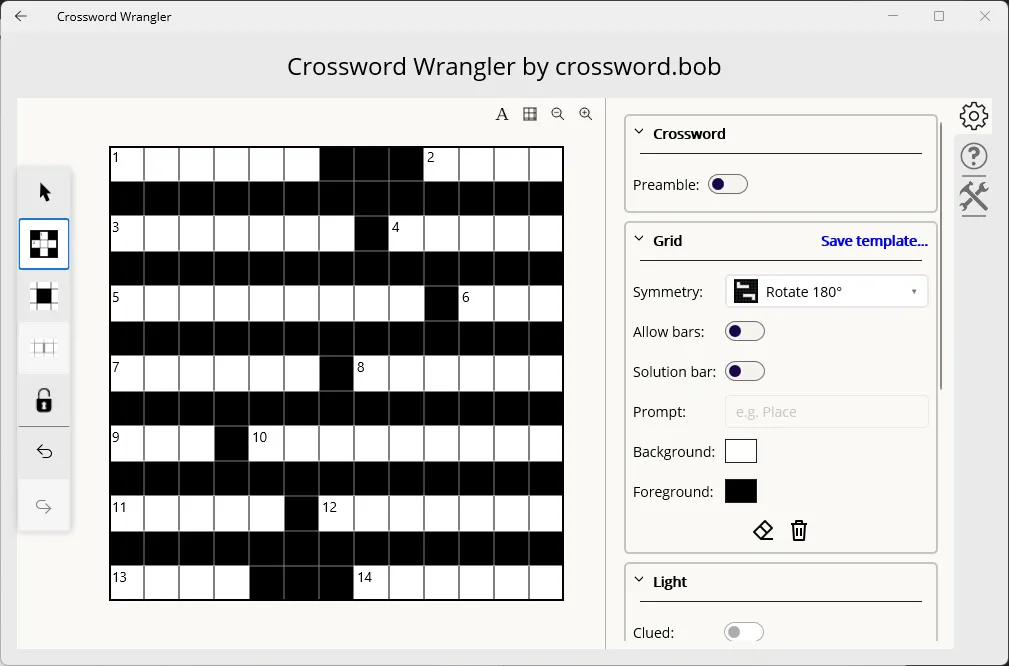Go back using the title bar arrow

[x=21, y=16]
